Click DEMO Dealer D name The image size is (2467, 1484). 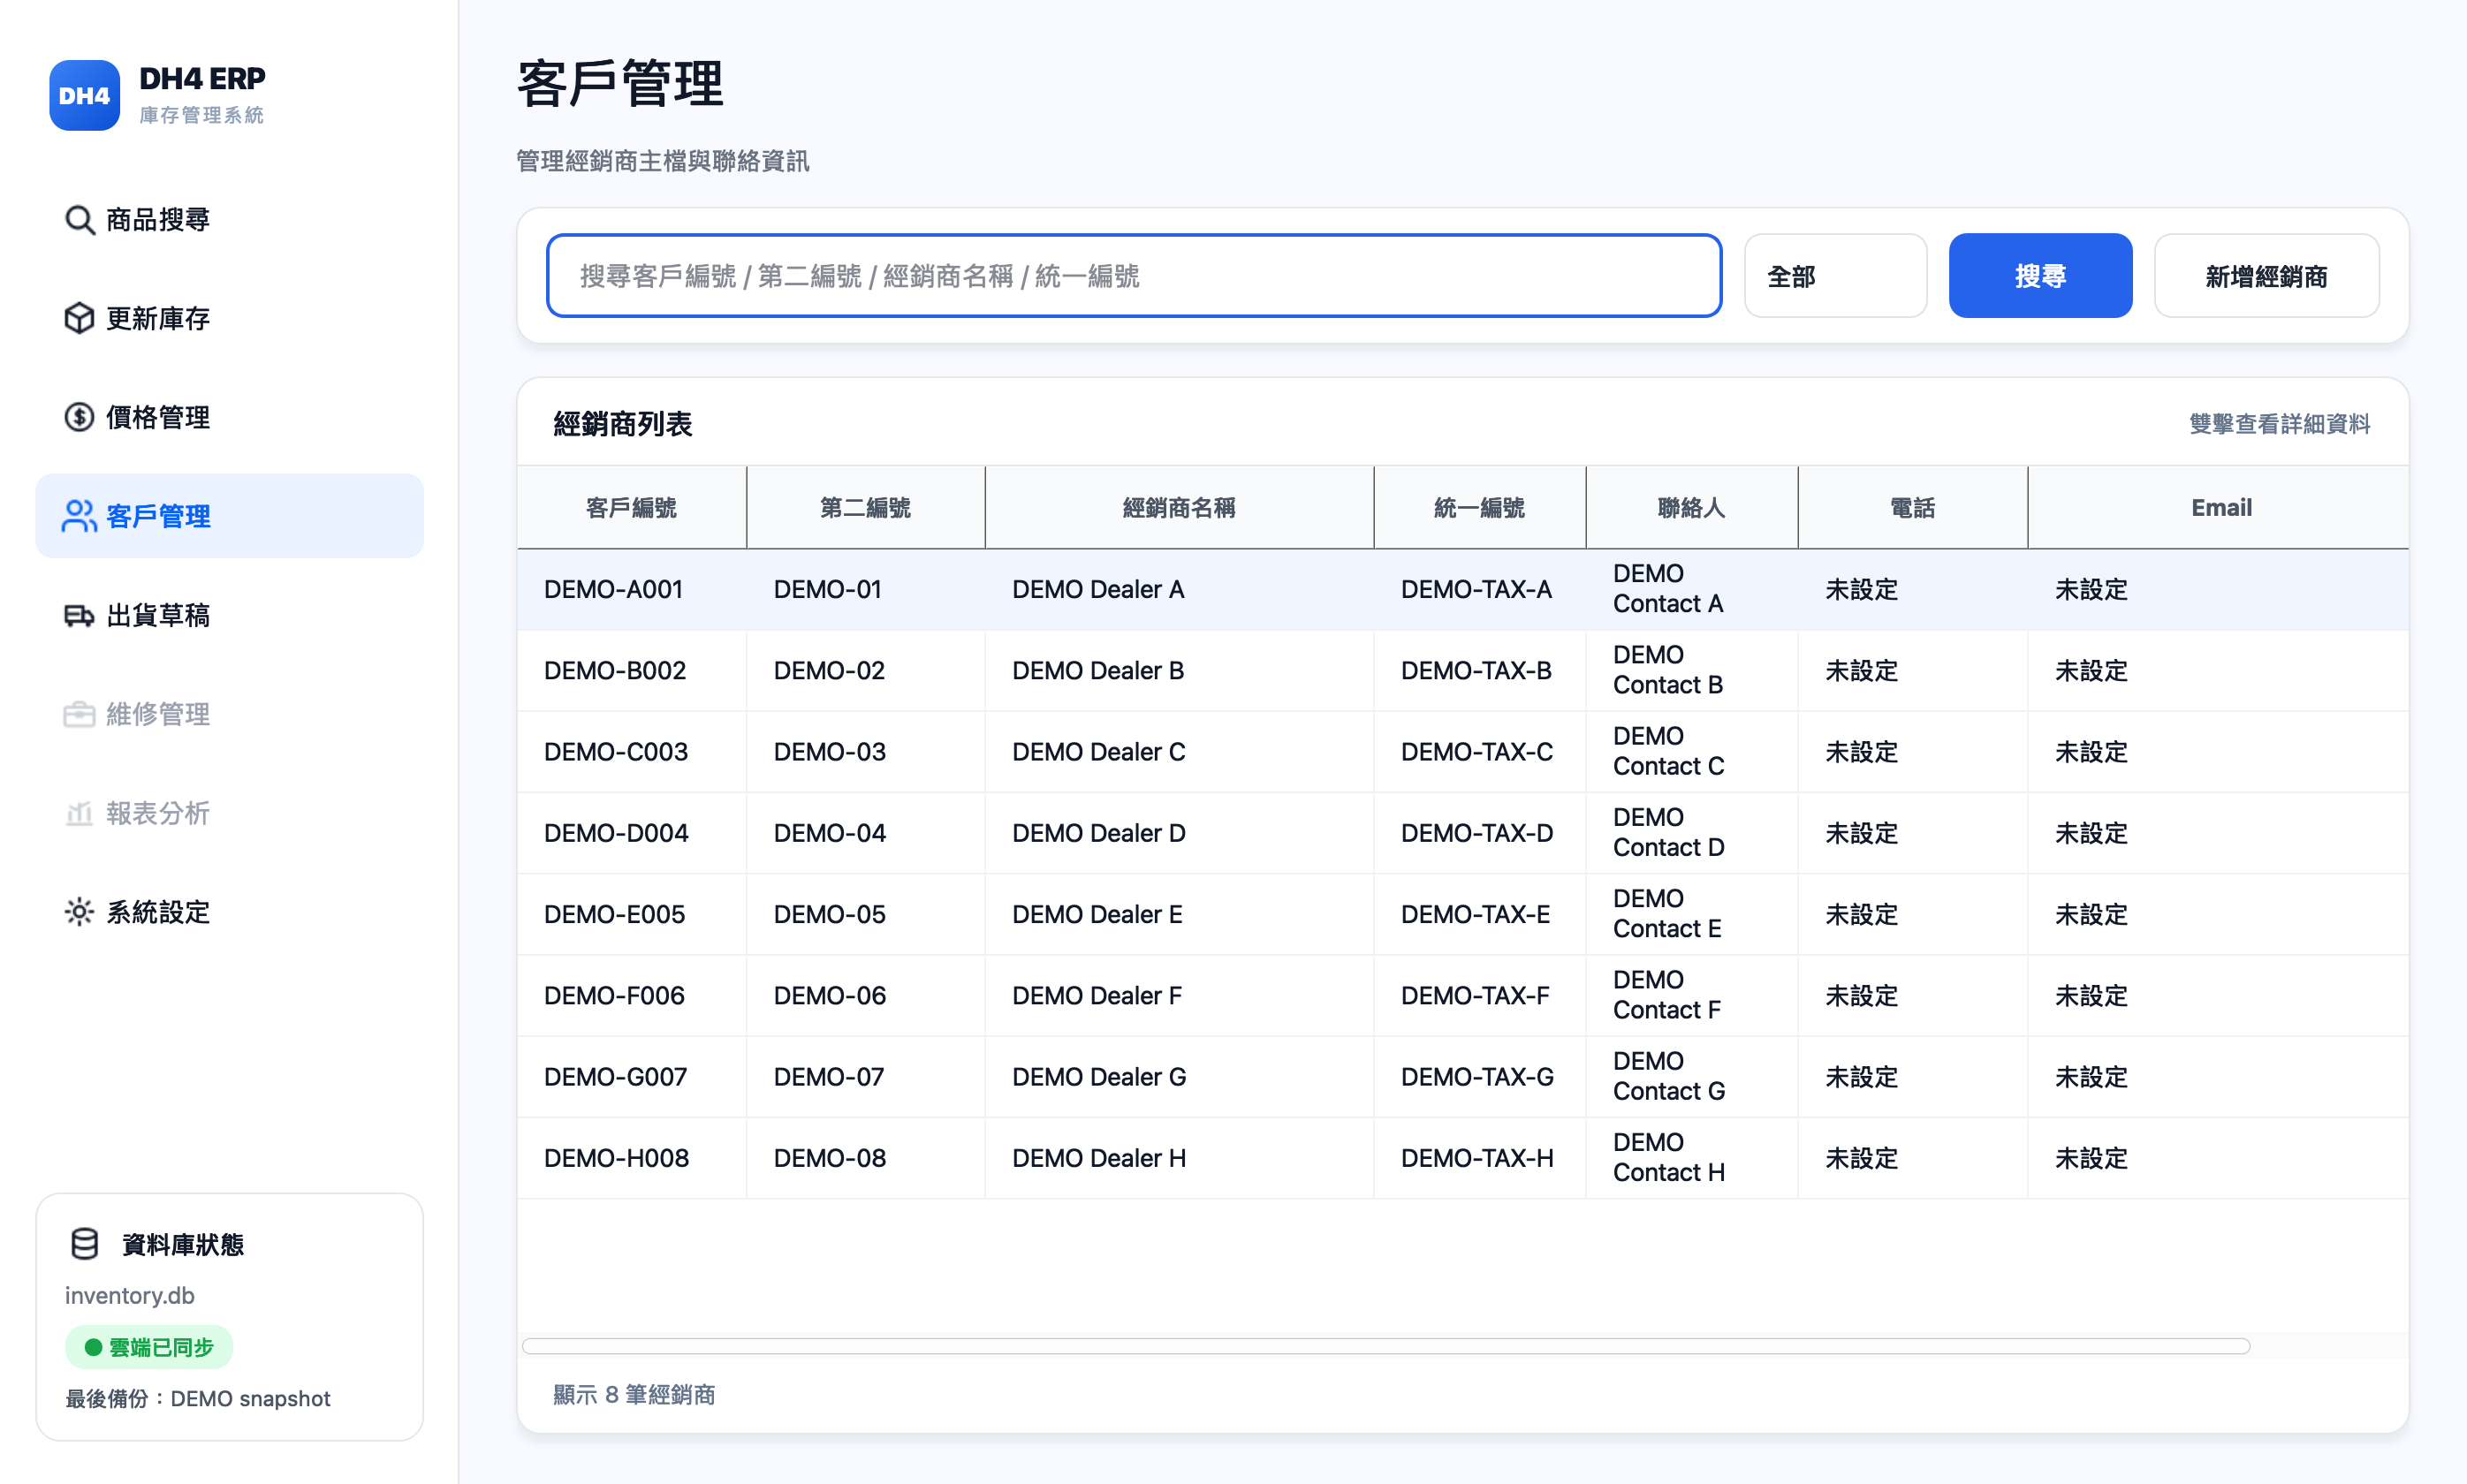1098,832
